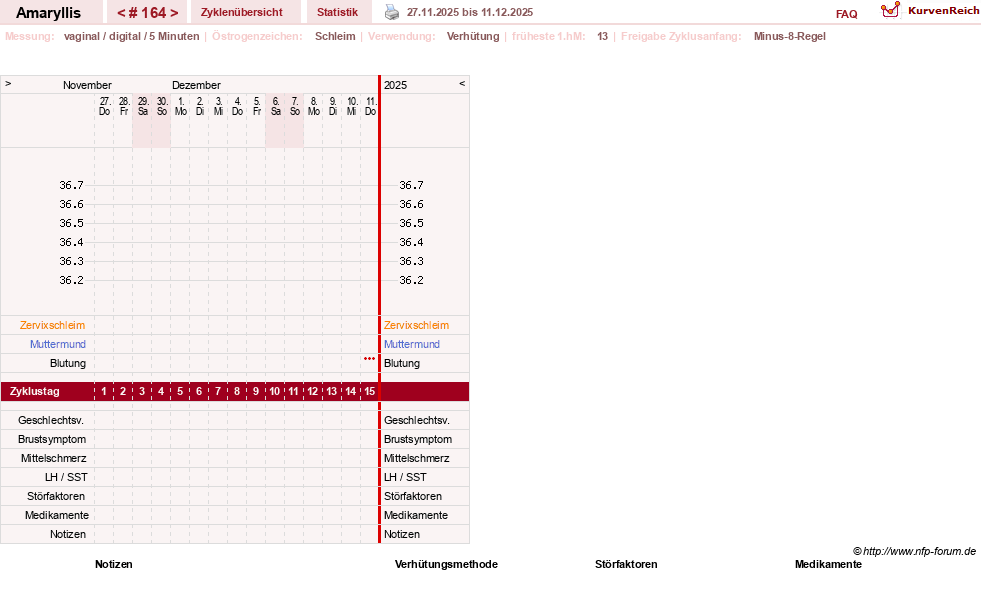The image size is (981, 603).
Task: Click the 'Verhütung' usage value
Action: pos(473,36)
